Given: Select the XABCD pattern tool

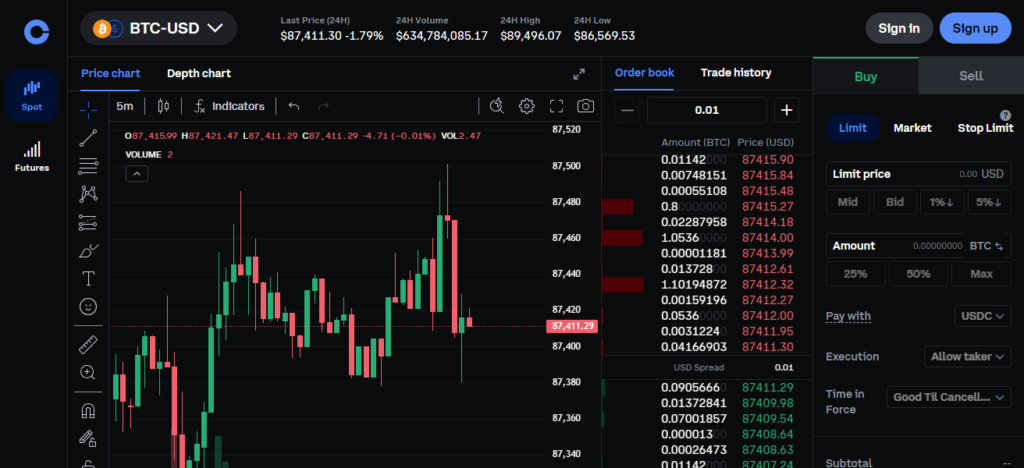Looking at the screenshot, I should [x=88, y=194].
